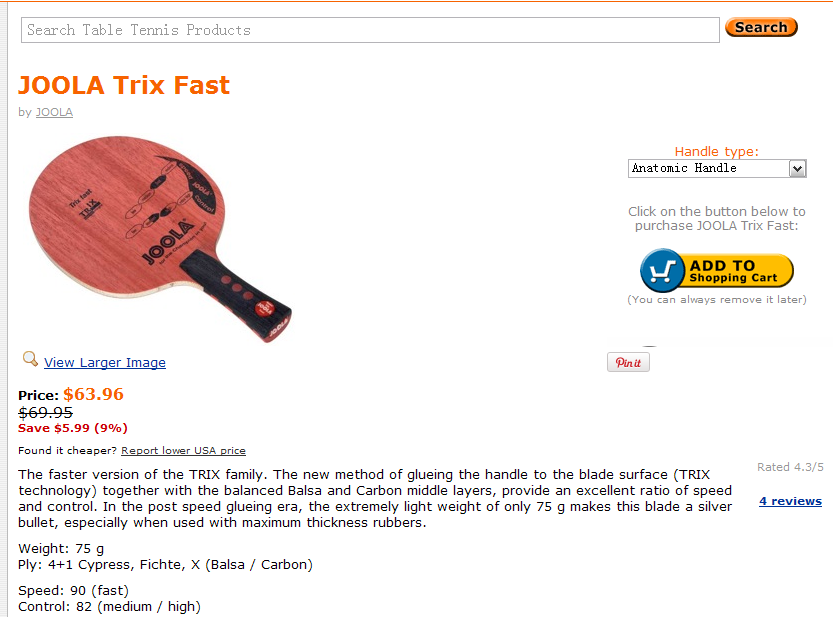The width and height of the screenshot is (833, 617).
Task: Click the magnifying glass icon beside View Larger Image
Action: click(30, 359)
